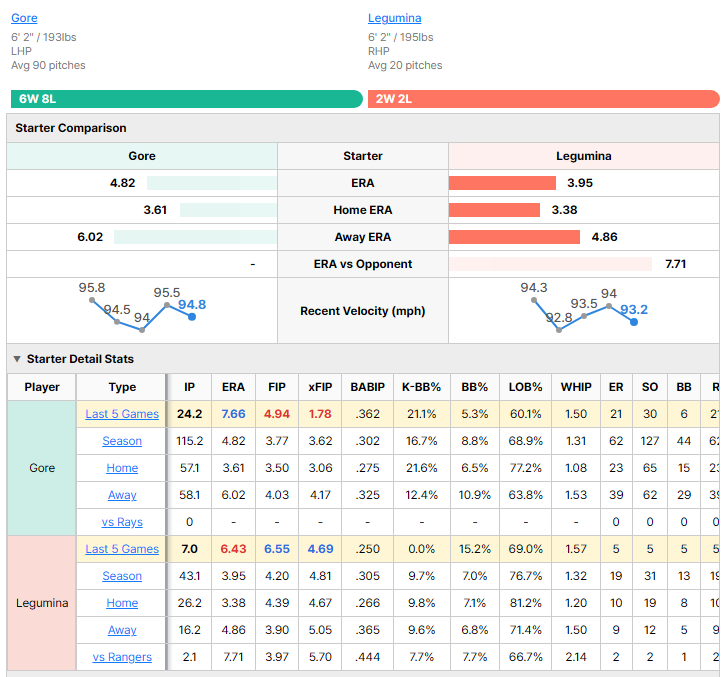Open Gore's Season stats link
This screenshot has width=726, height=677.
(122, 441)
